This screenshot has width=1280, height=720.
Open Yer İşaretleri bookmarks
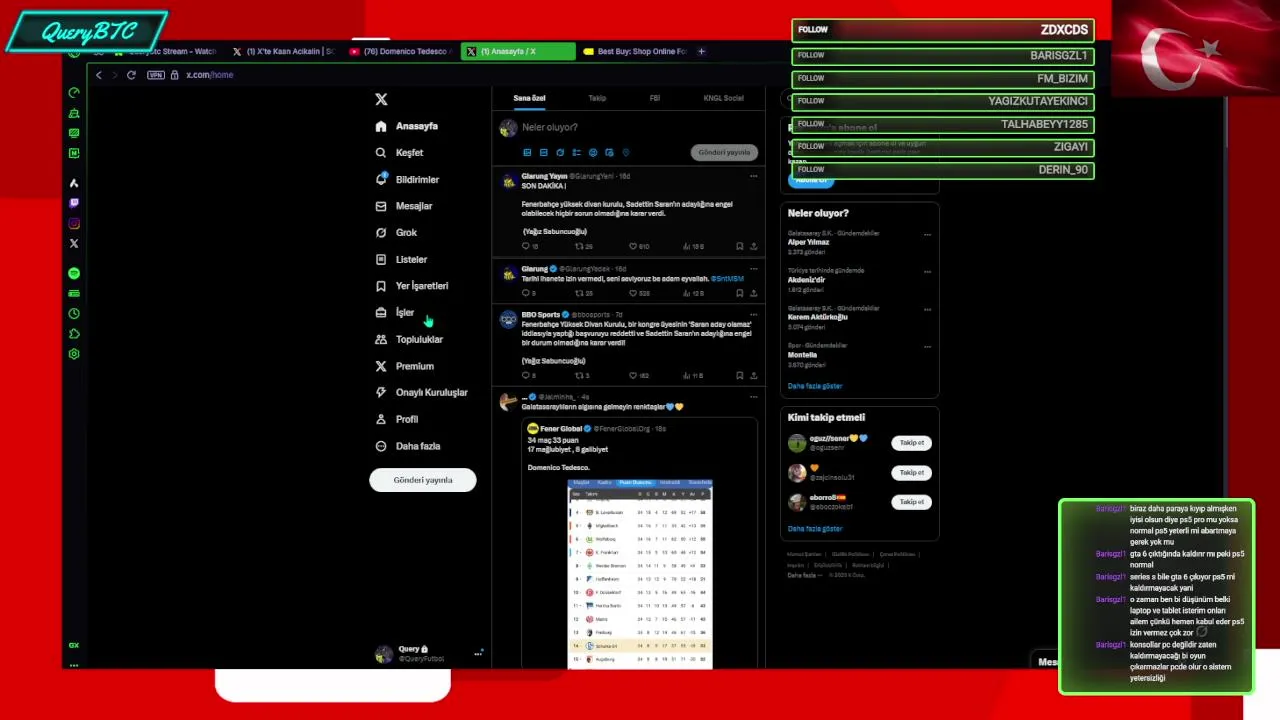tap(412, 286)
